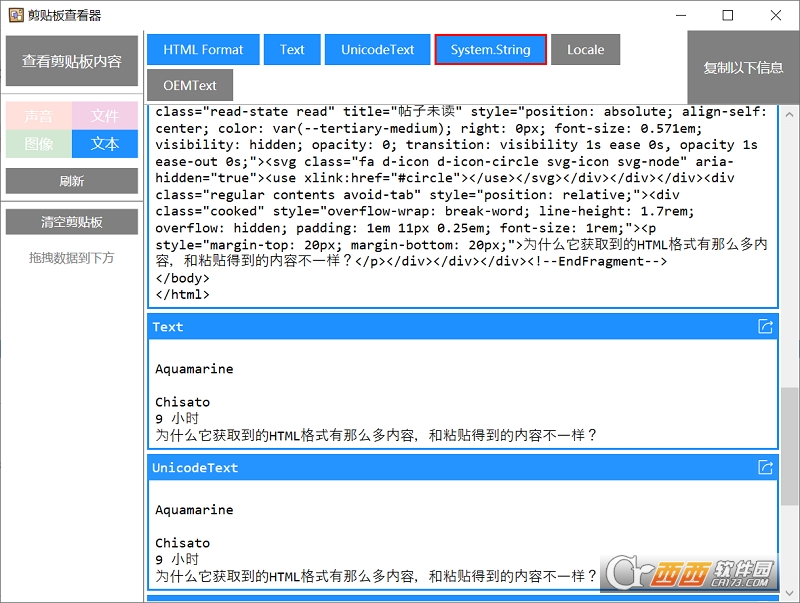Clear the clipboard with the 清空剪贴板 button
This screenshot has width=800, height=603.
pyautogui.click(x=72, y=221)
